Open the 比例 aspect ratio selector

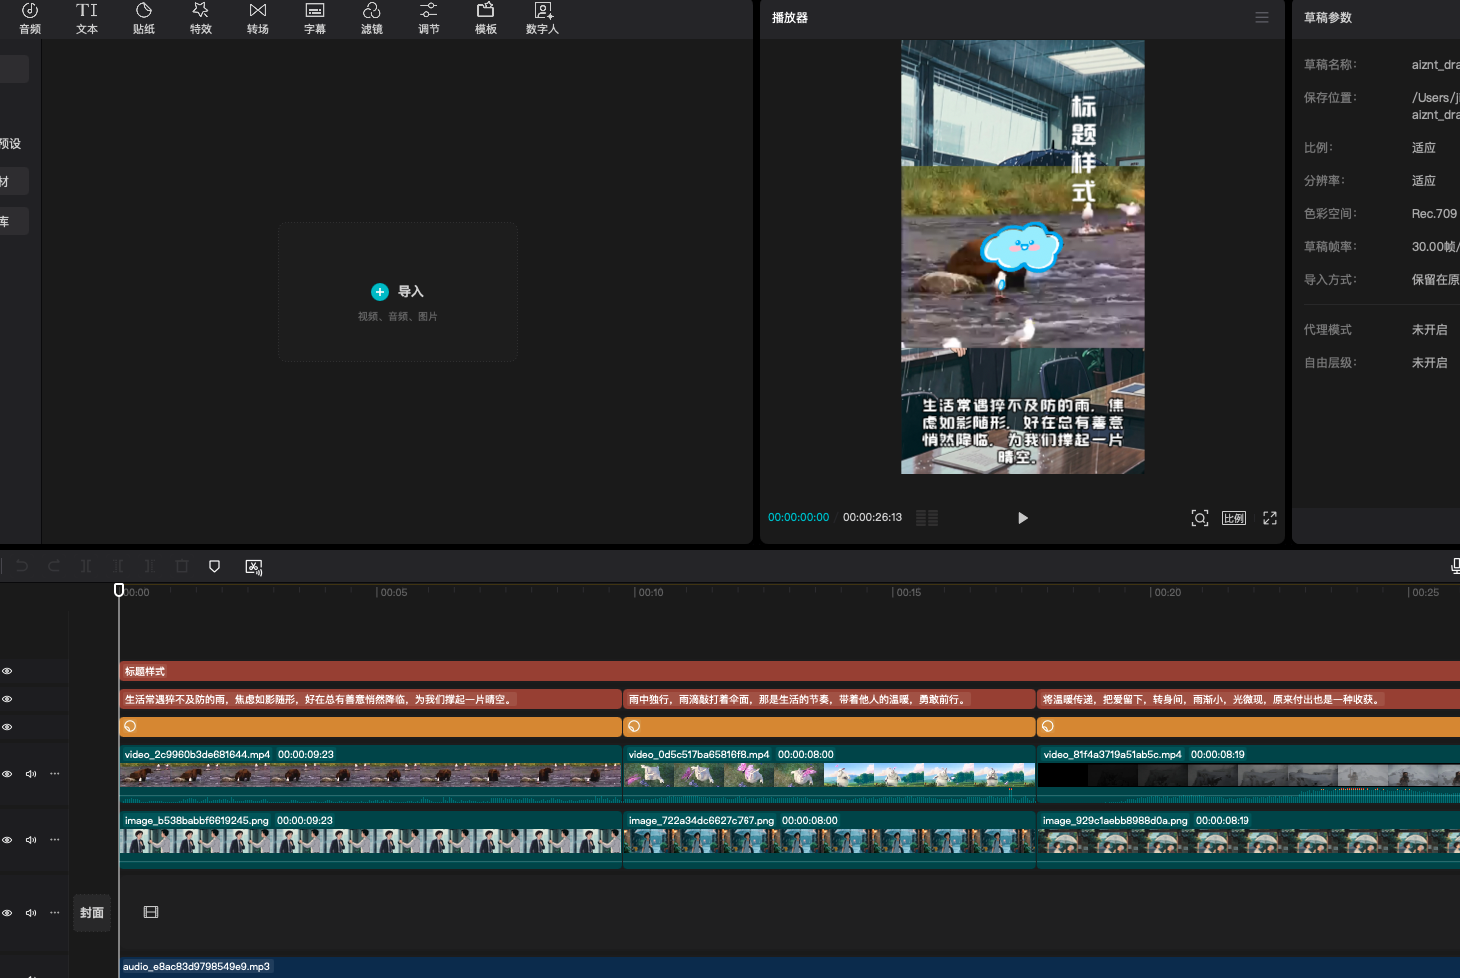1234,518
